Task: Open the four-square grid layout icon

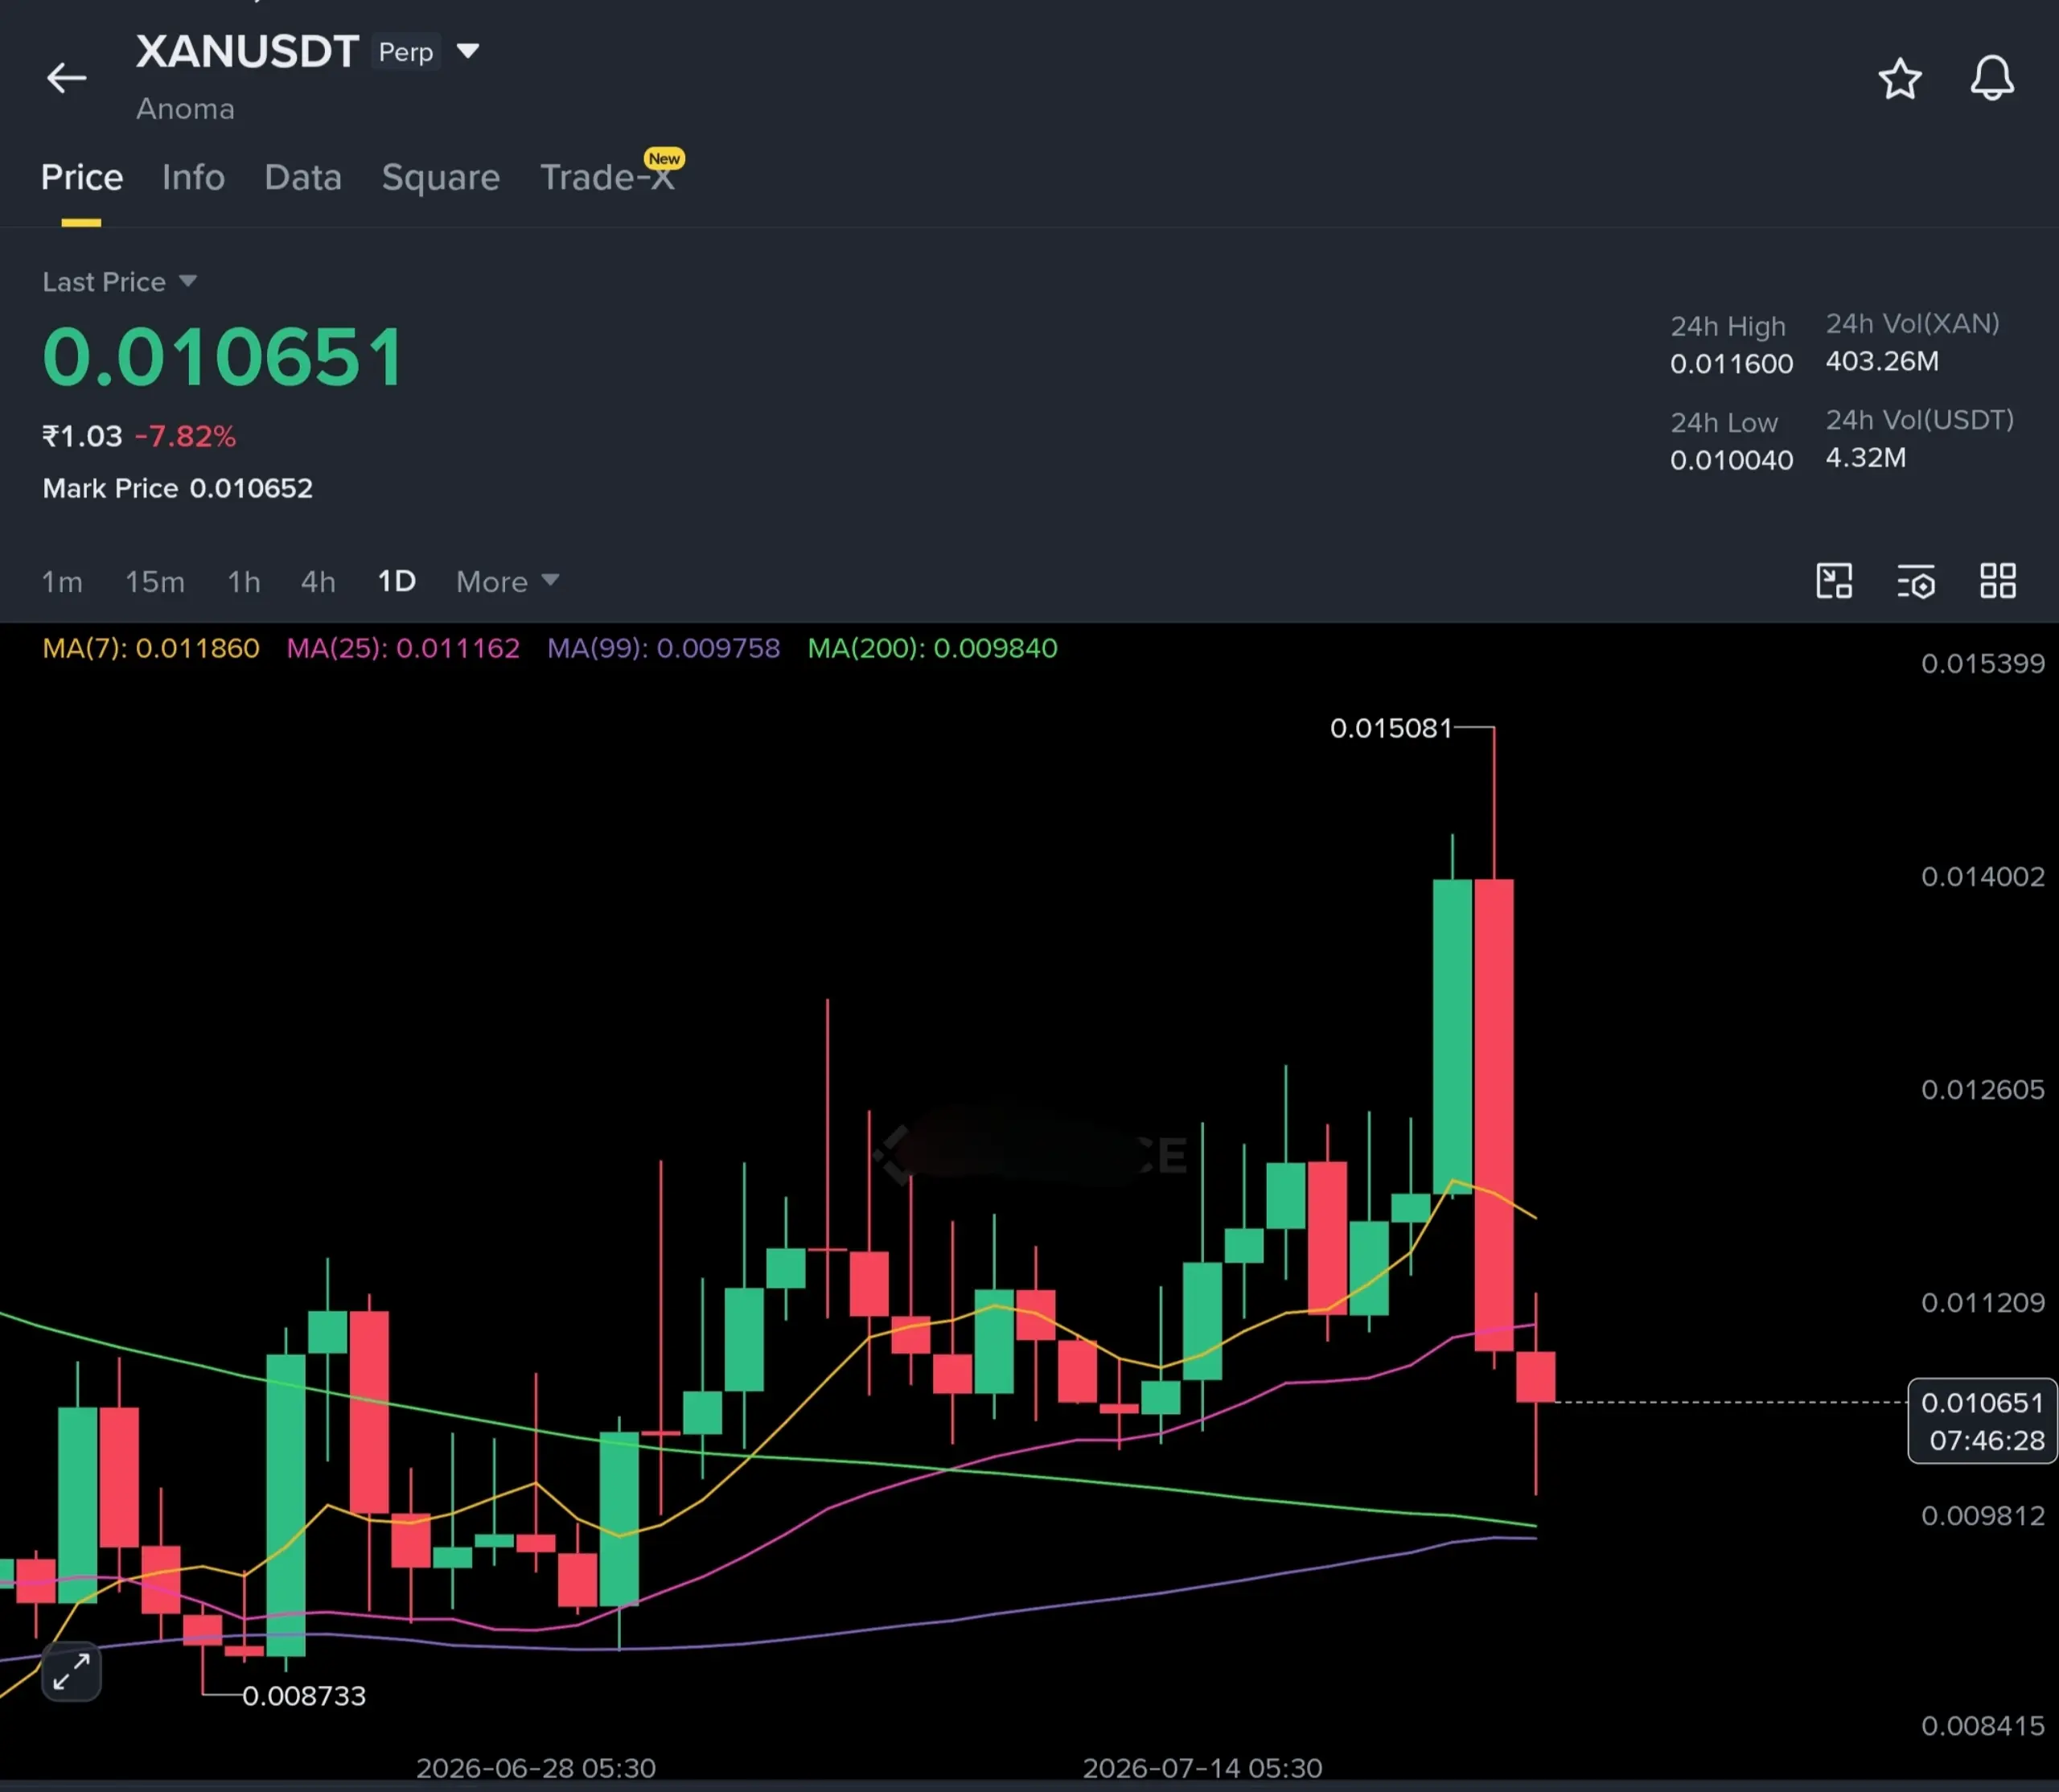Action: (x=1998, y=581)
